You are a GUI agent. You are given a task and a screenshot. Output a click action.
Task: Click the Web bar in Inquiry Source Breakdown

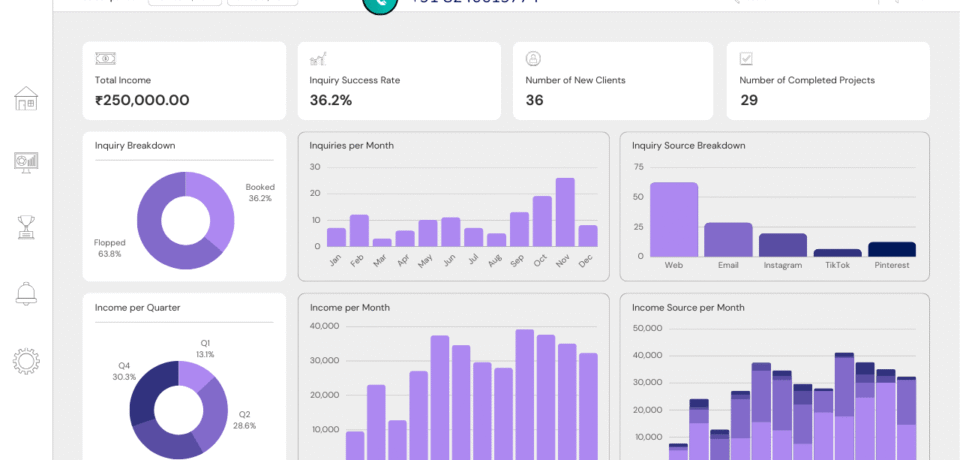coord(674,220)
